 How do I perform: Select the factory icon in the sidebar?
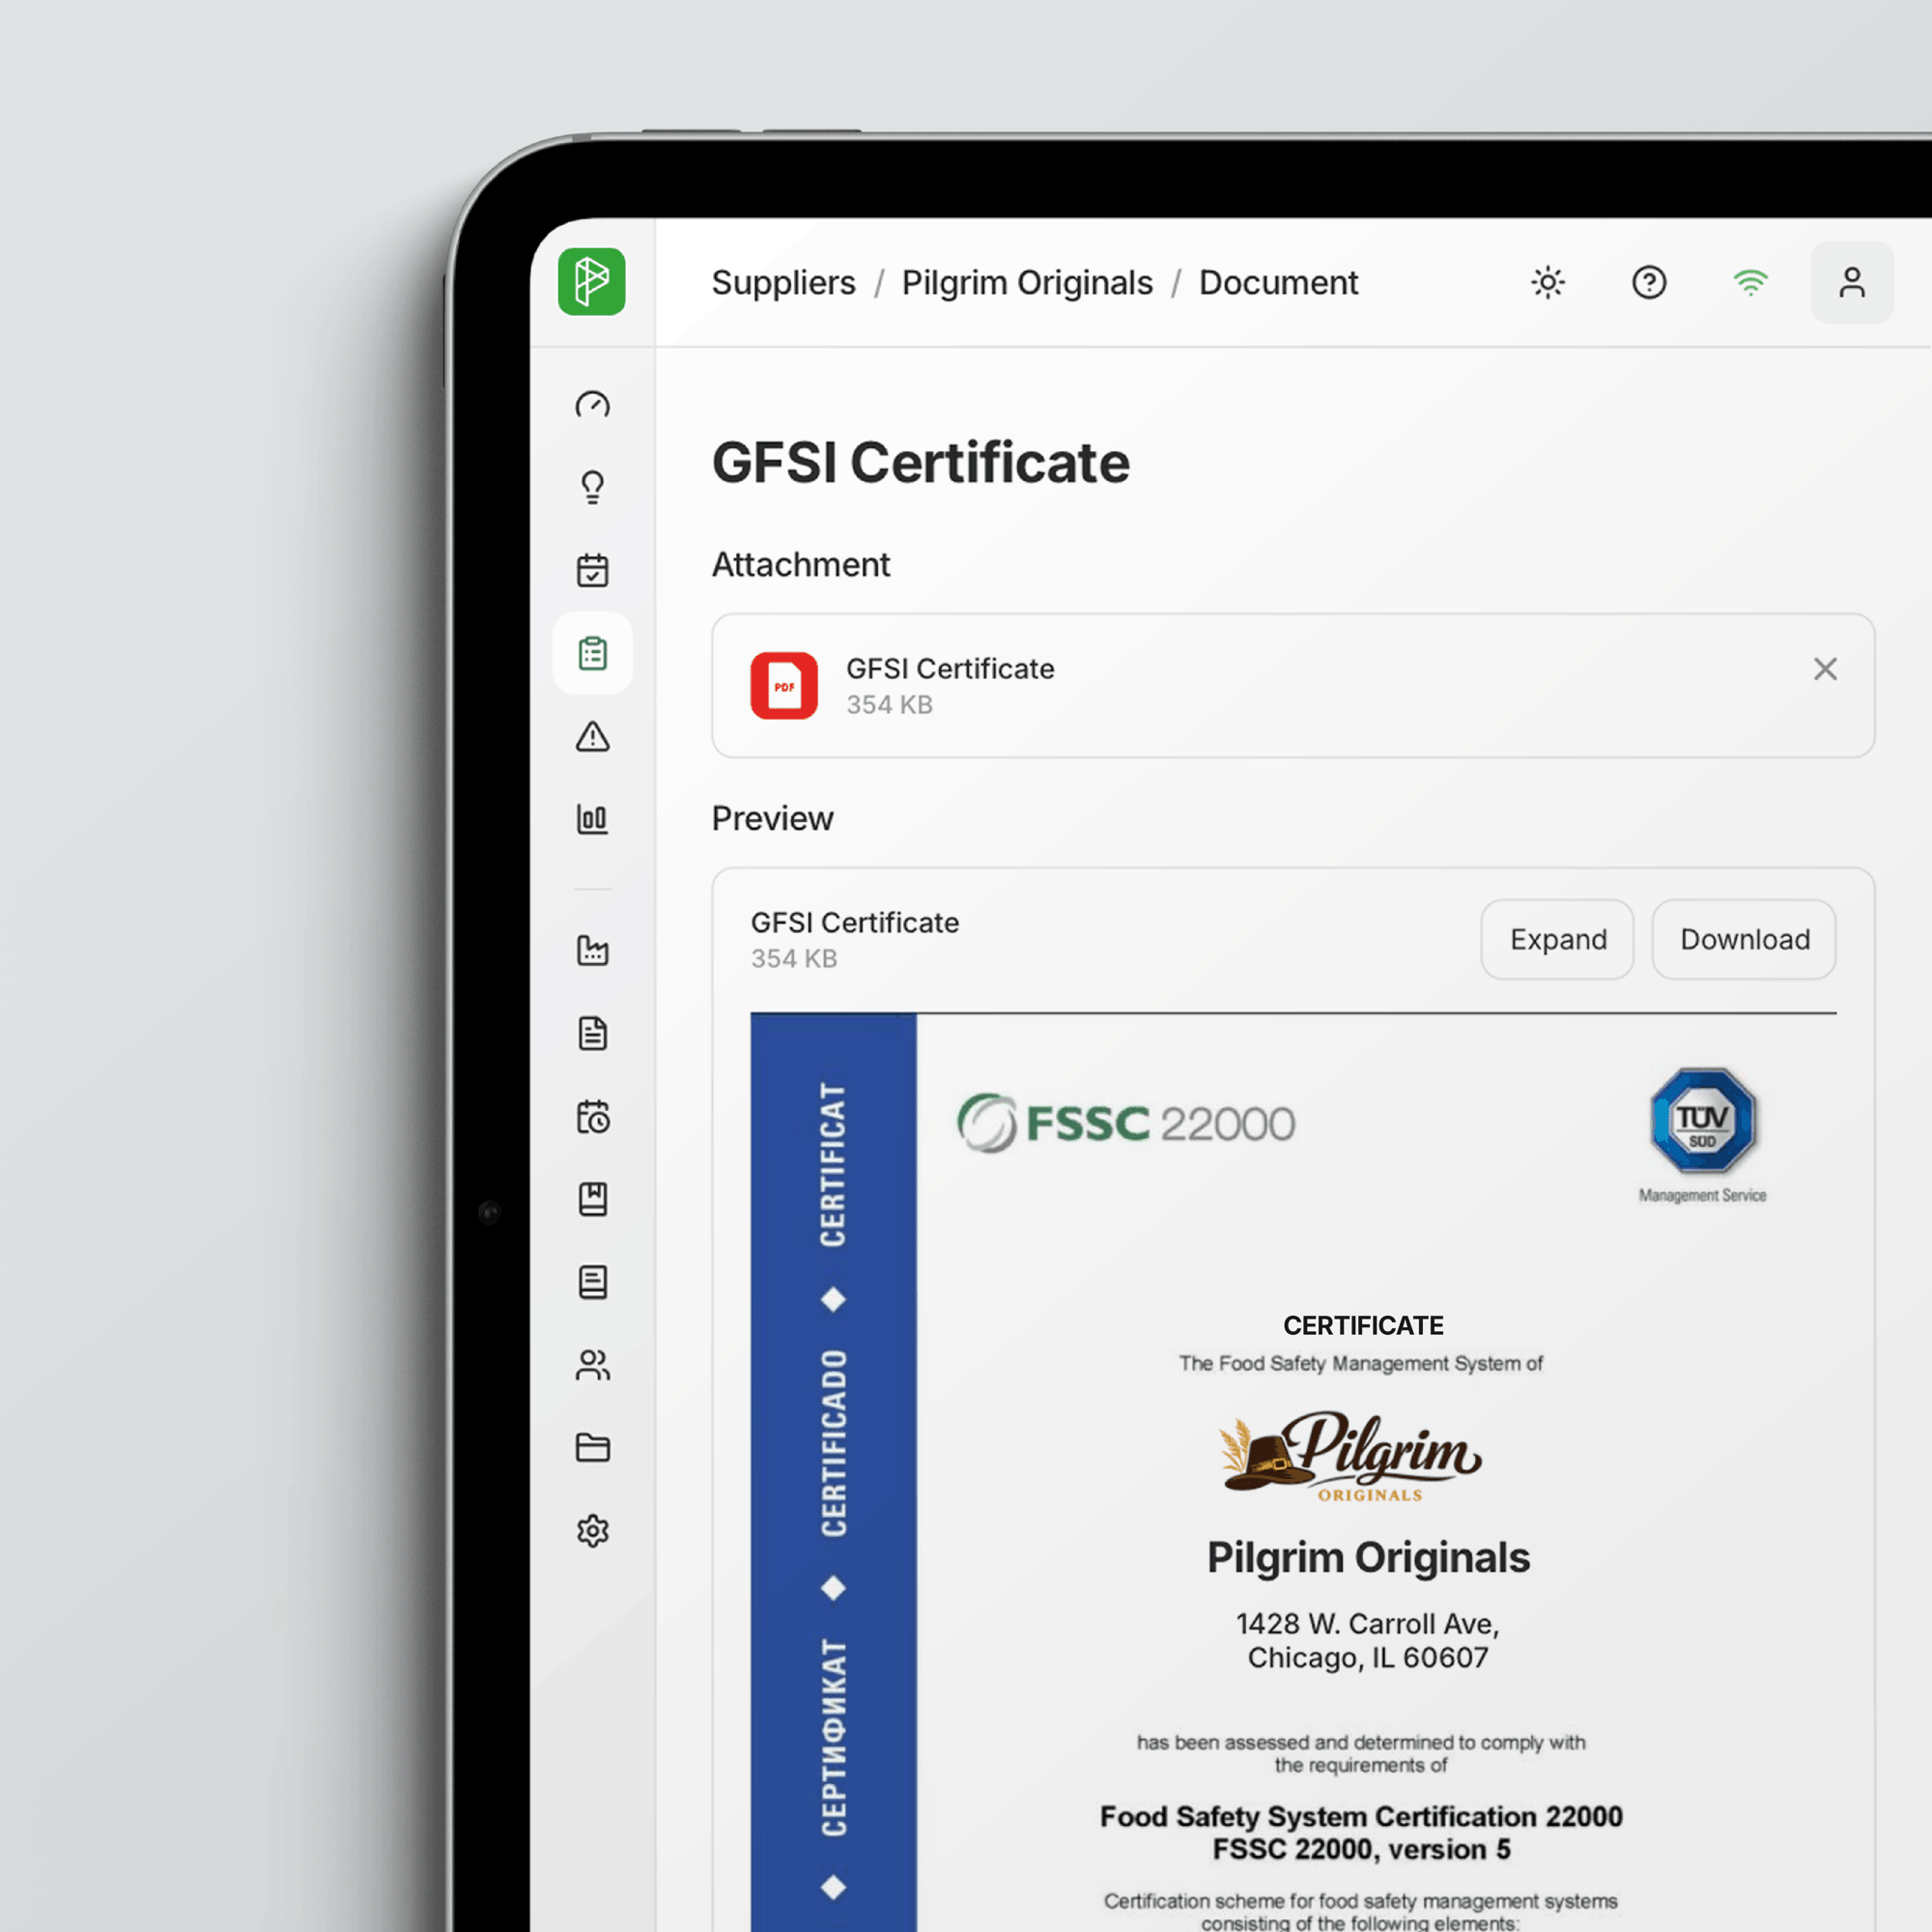click(x=593, y=950)
